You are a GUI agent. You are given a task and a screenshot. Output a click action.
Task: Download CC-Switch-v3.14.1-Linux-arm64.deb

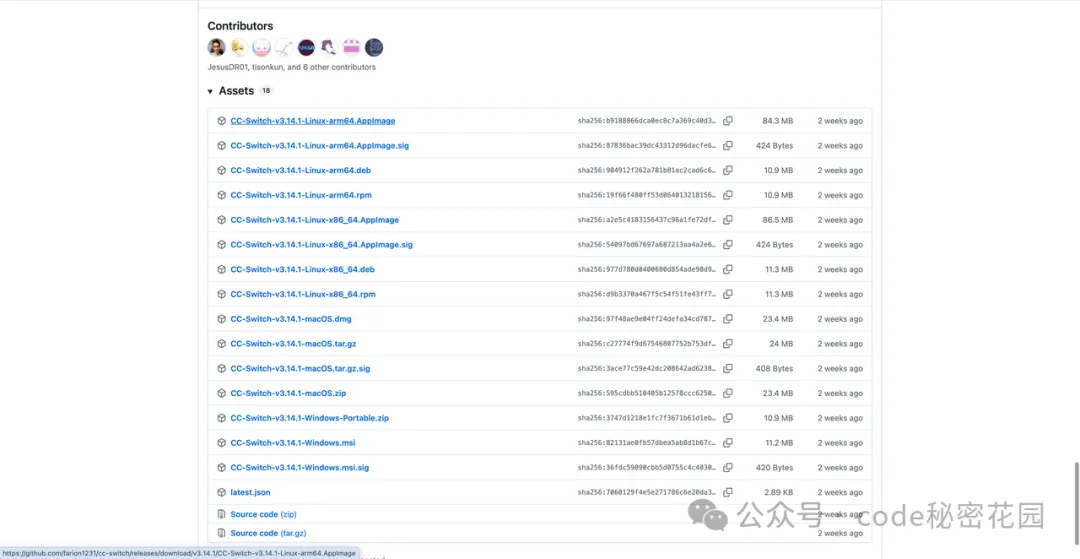[300, 170]
